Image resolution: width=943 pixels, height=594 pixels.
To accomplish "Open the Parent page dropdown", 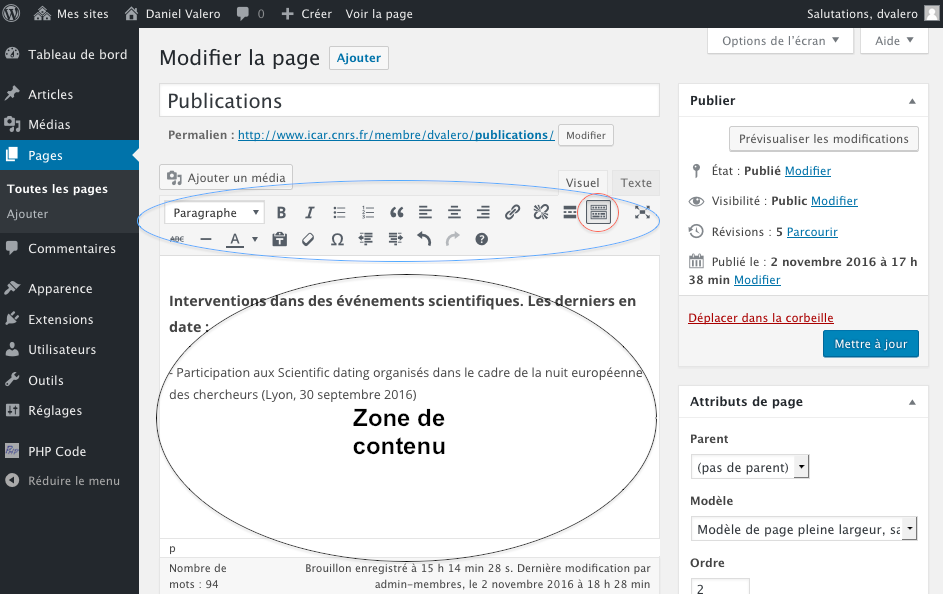I will click(749, 467).
